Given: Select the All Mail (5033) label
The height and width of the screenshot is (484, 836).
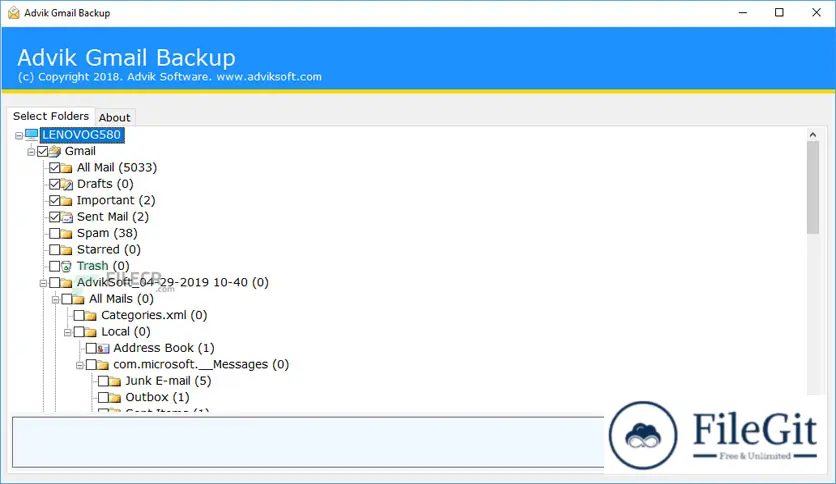Looking at the screenshot, I should coord(117,168).
